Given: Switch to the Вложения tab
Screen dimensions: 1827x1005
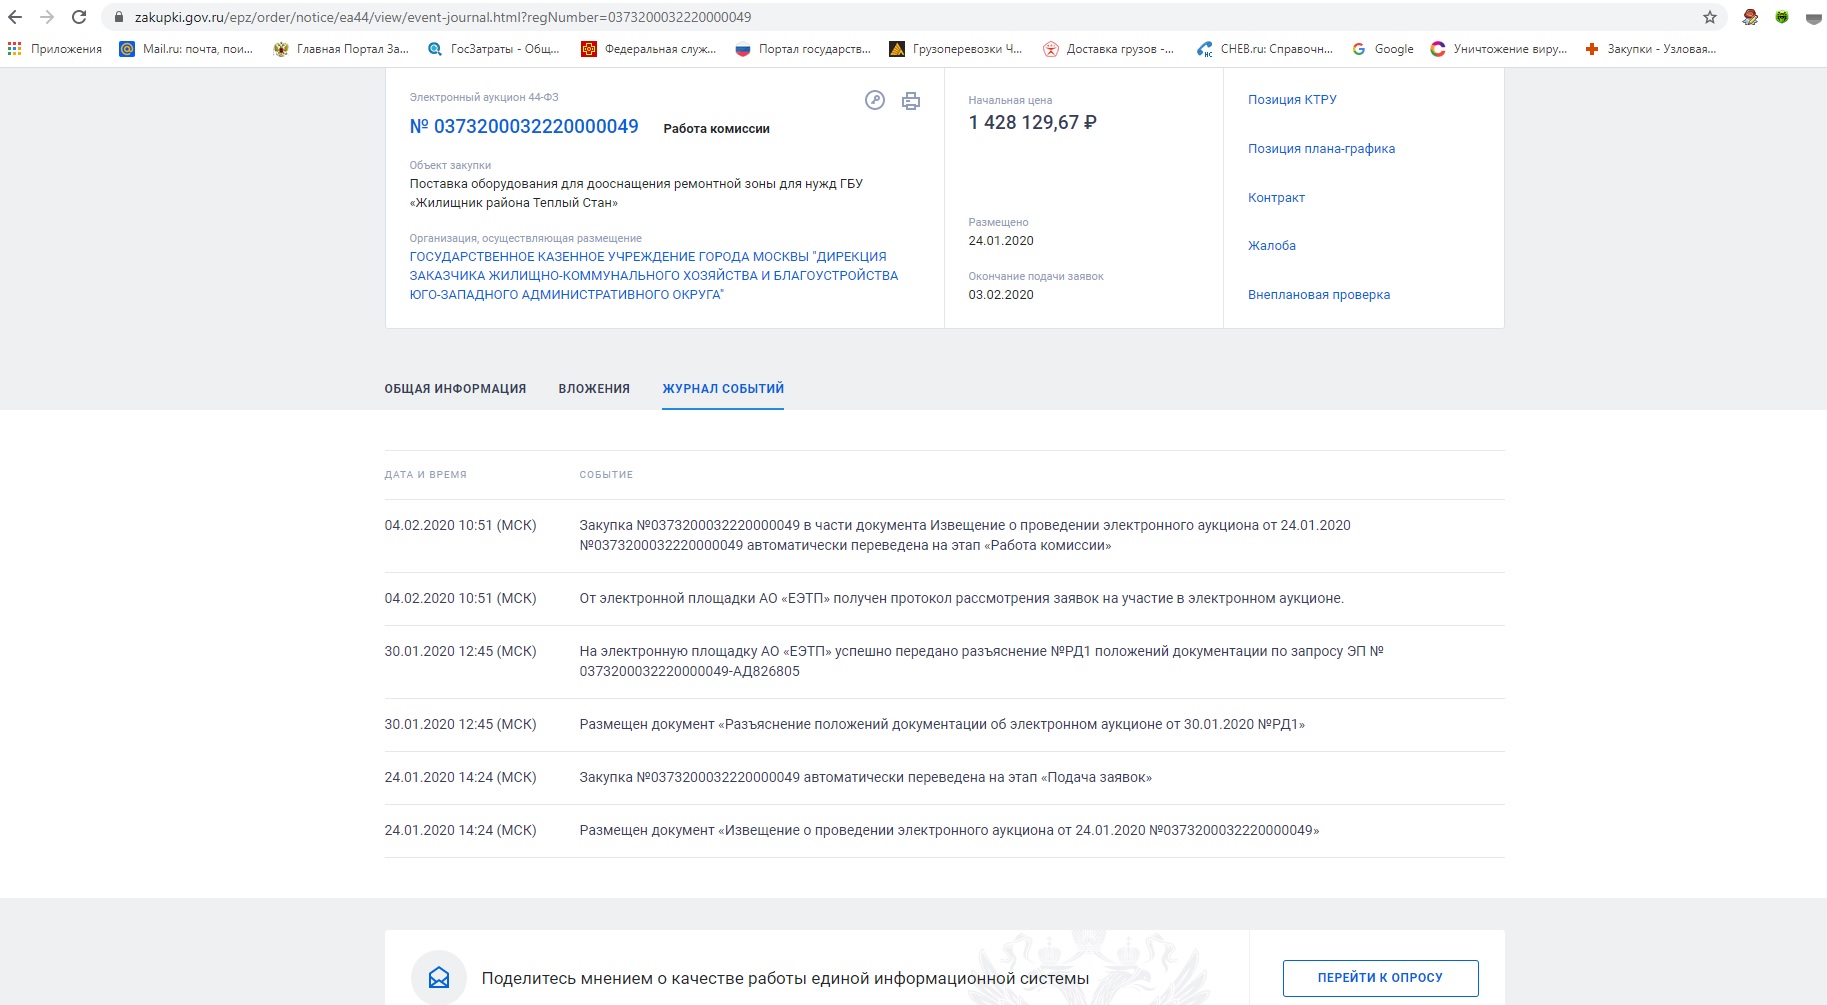Looking at the screenshot, I should click(x=594, y=389).
